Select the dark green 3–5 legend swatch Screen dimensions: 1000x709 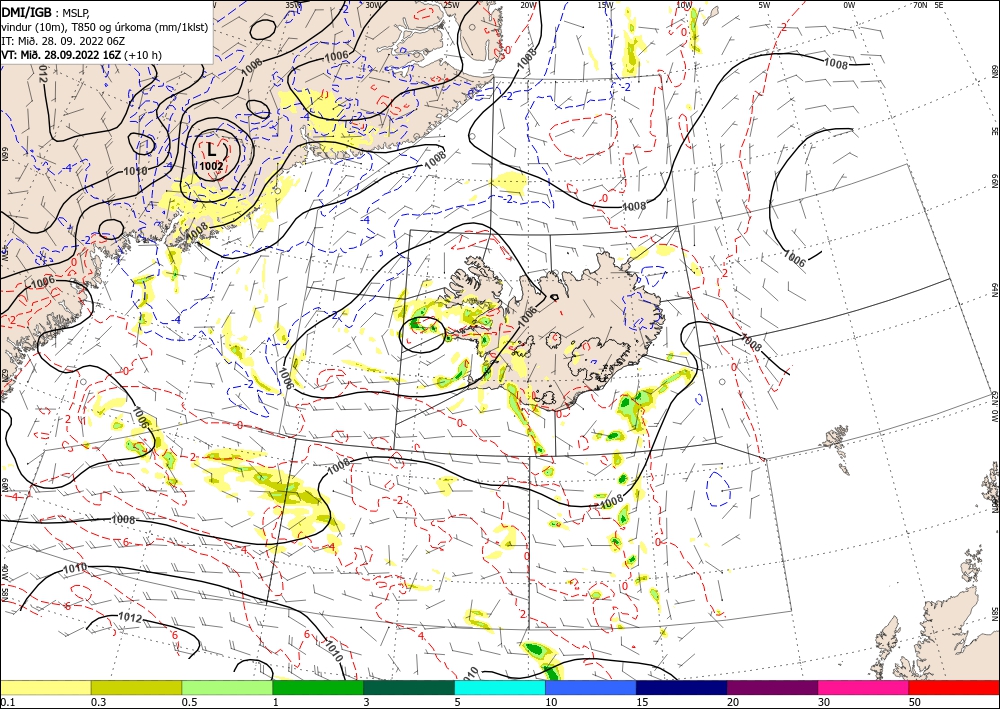[409, 688]
